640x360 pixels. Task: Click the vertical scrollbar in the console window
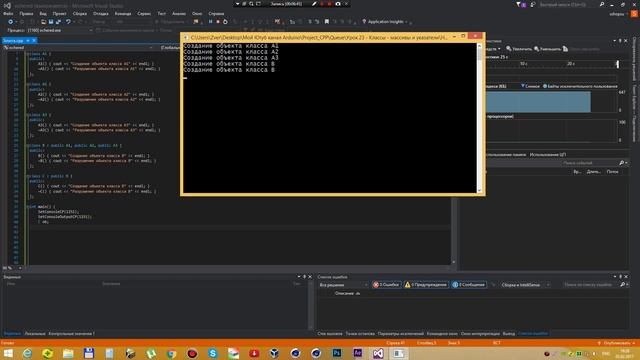[479, 118]
